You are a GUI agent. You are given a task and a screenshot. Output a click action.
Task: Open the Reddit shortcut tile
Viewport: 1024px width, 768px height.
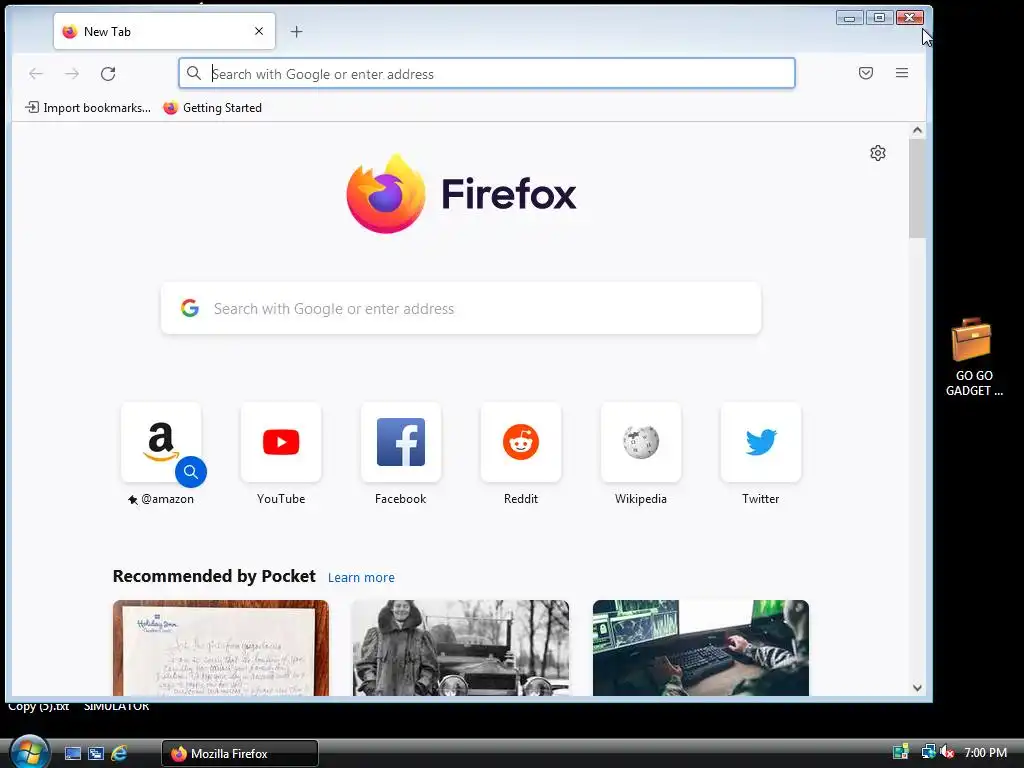click(520, 442)
